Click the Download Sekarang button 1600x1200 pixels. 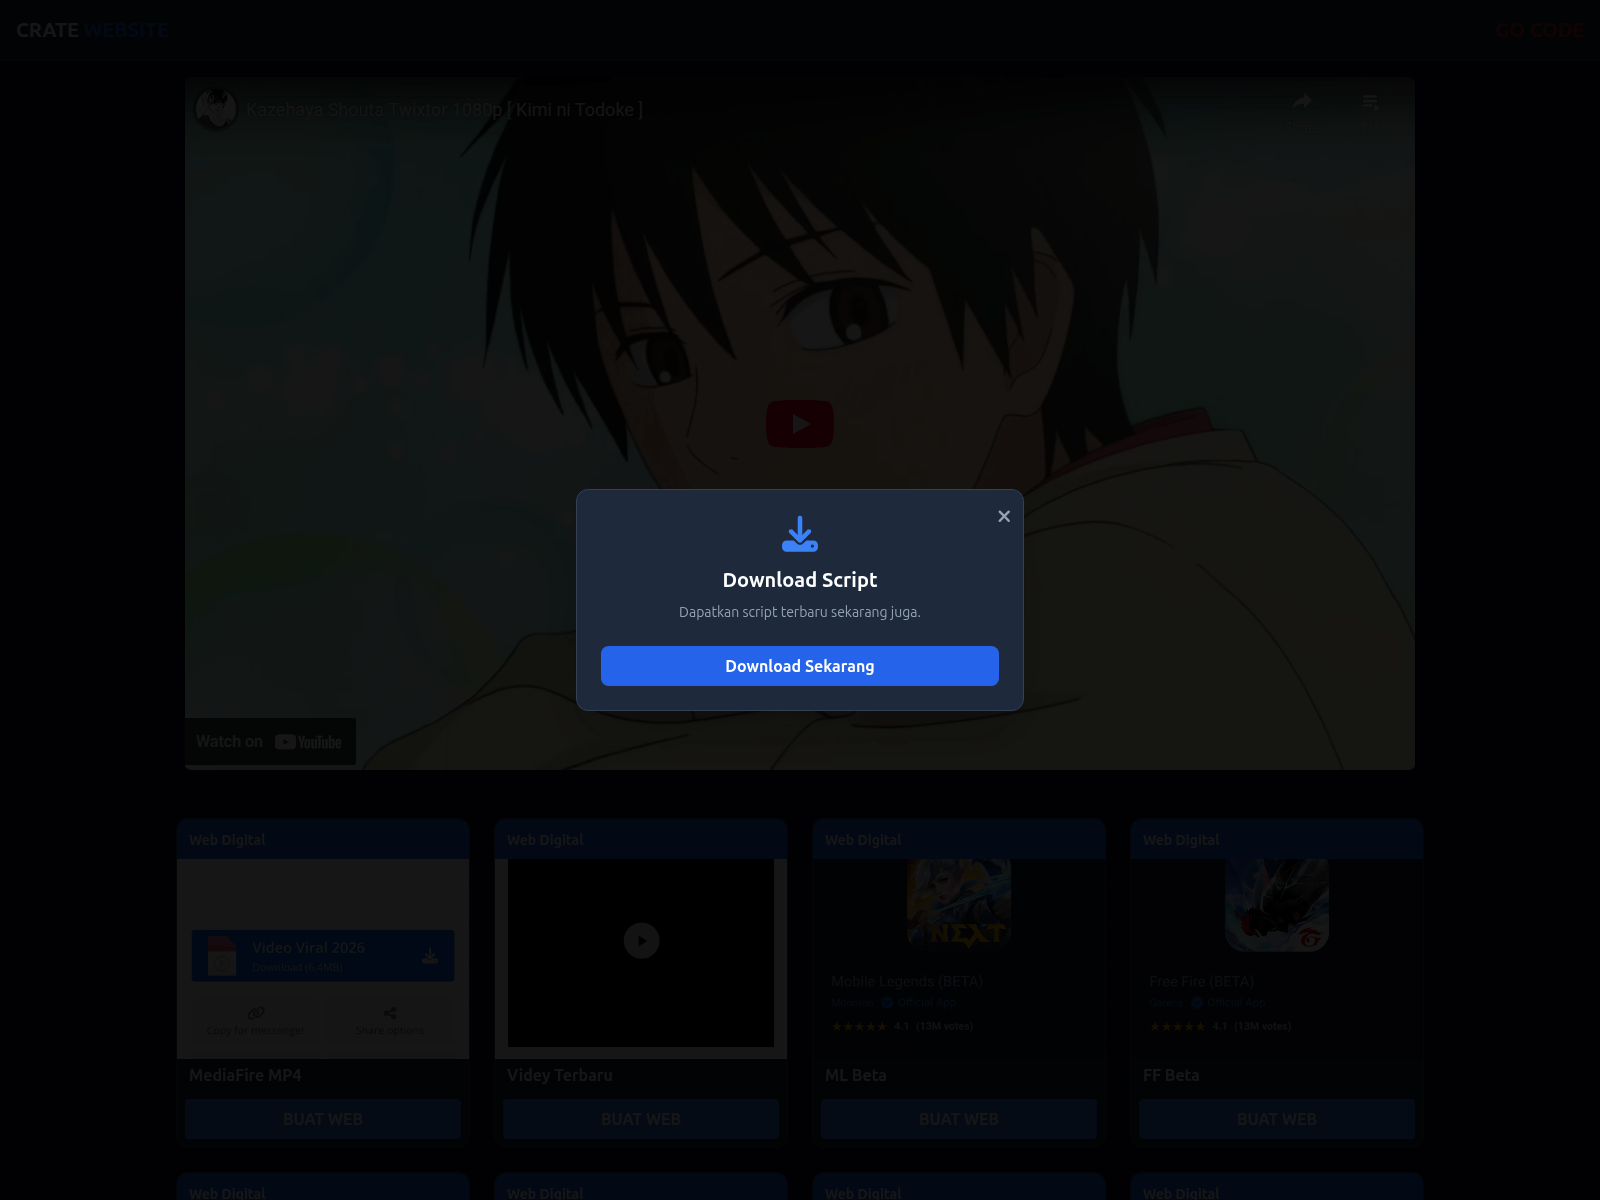(x=800, y=666)
